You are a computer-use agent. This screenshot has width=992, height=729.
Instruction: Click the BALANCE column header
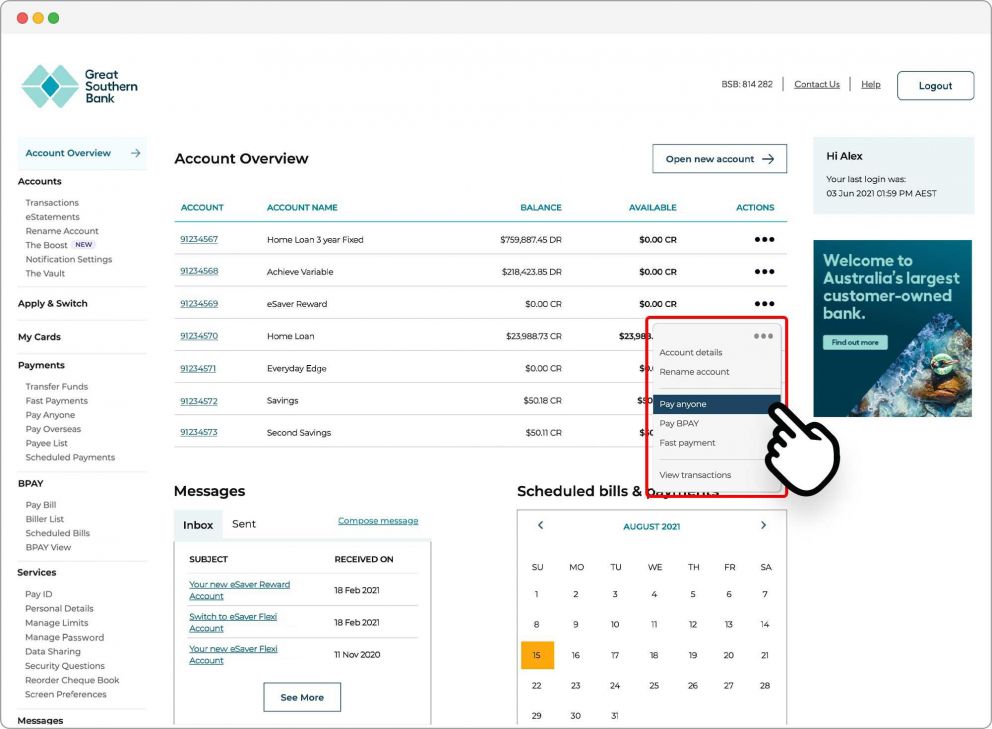(541, 208)
